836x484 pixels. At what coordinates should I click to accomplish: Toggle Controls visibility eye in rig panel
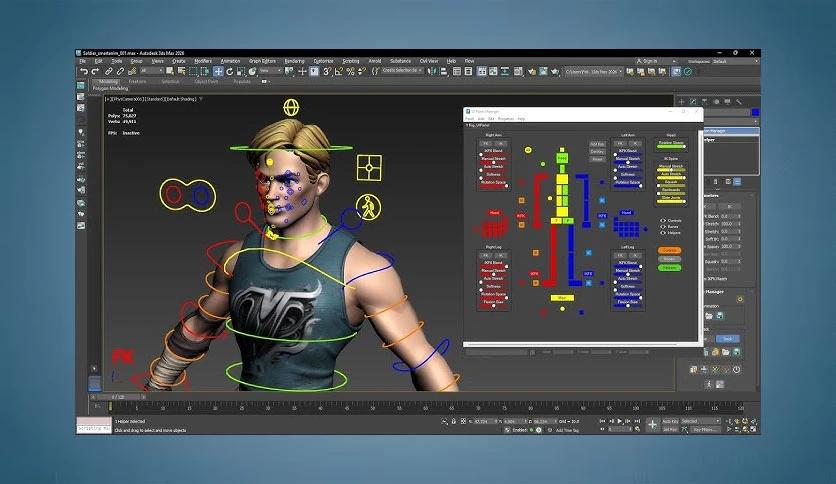point(662,221)
